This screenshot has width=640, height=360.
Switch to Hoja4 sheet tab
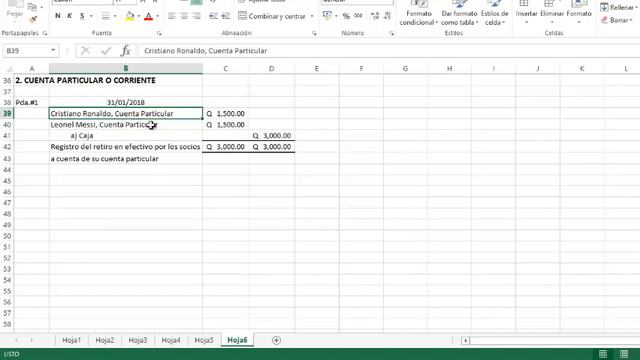click(171, 340)
